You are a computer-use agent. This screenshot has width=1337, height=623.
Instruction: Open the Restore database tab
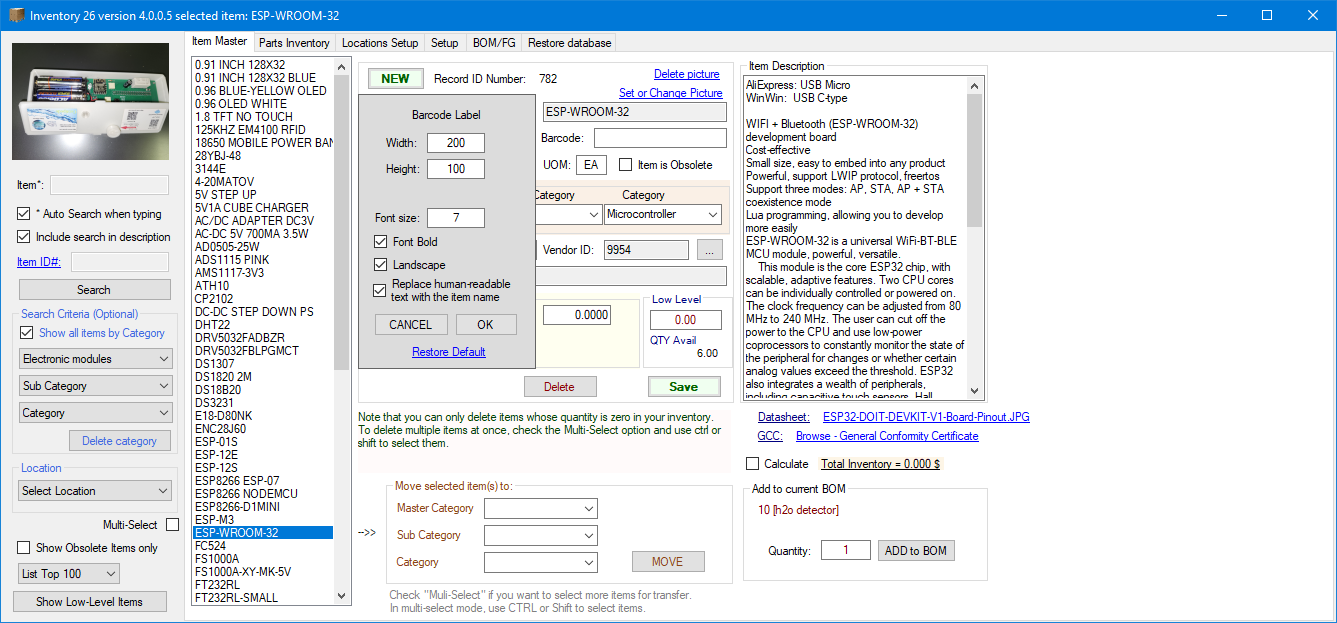point(569,43)
